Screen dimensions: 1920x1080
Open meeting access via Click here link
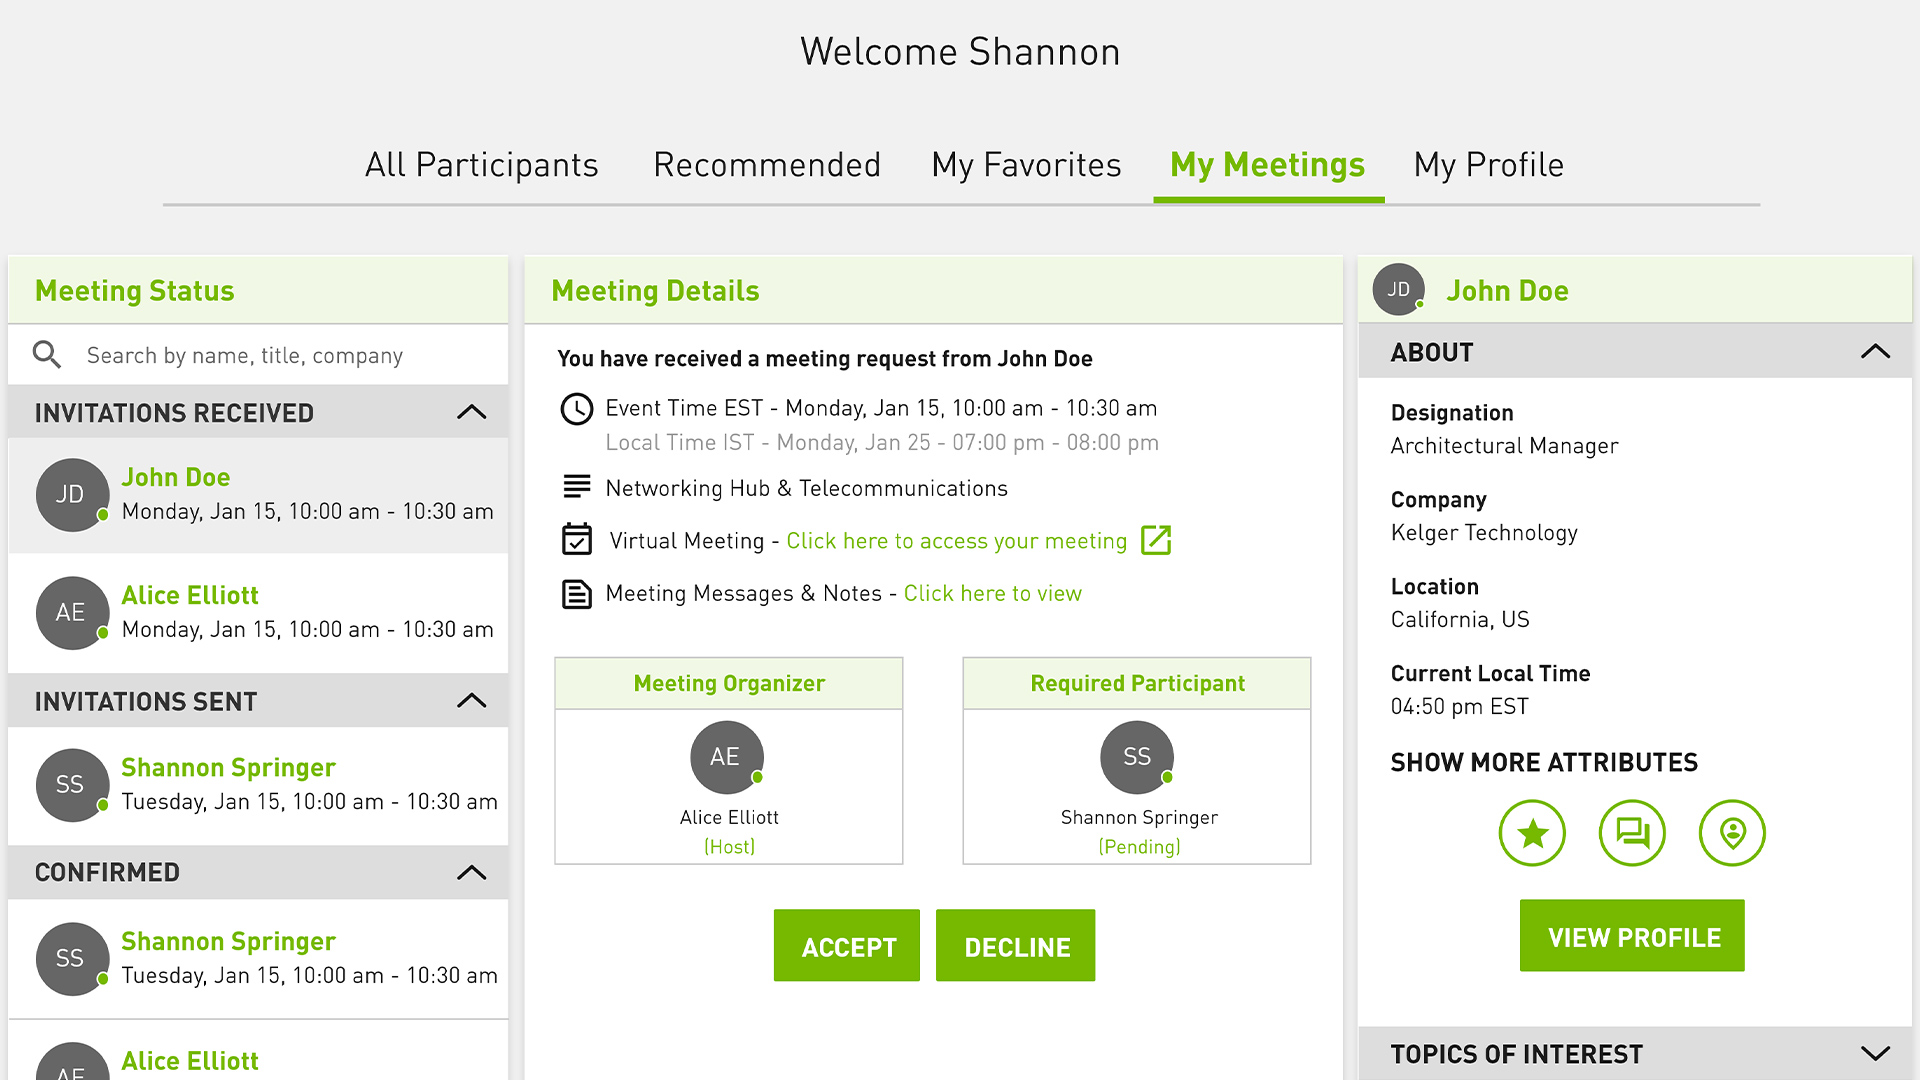tap(956, 540)
